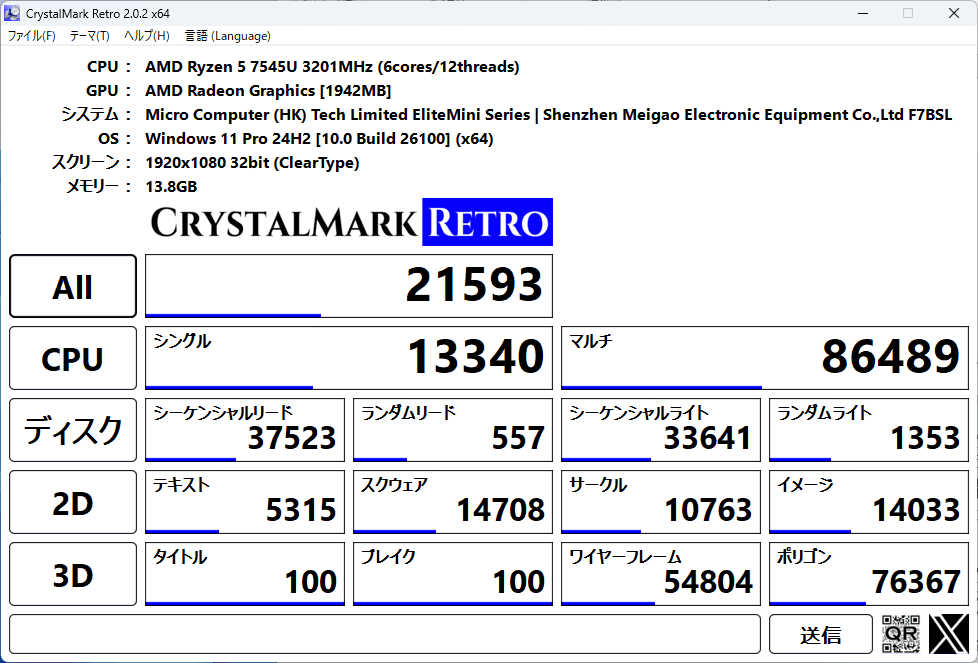The height and width of the screenshot is (663, 978).
Task: Launch the 2D benchmark button
Action: click(73, 503)
